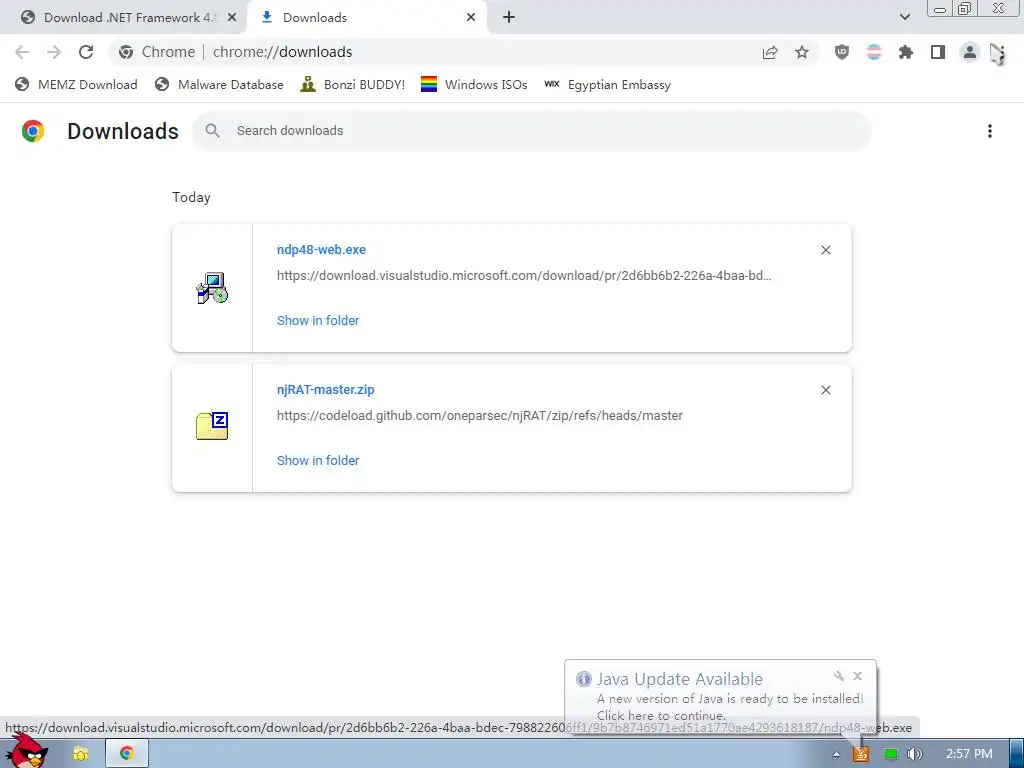
Task: Click the 2:57 PM taskbar clock
Action: [969, 754]
